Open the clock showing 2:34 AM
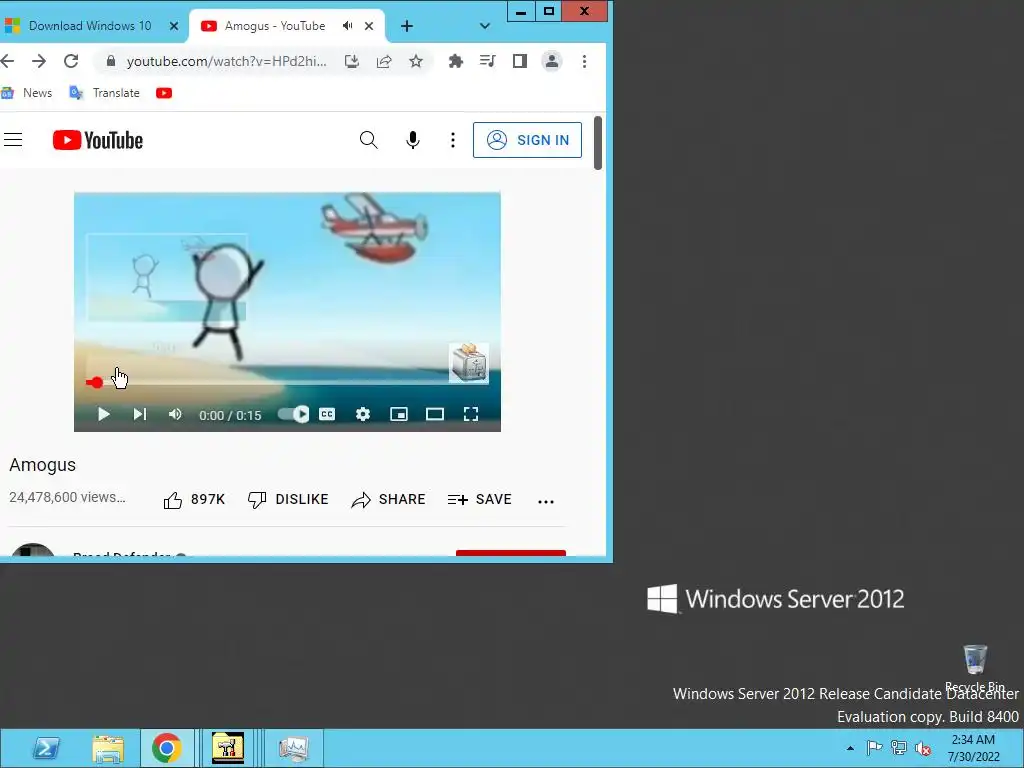Image resolution: width=1024 pixels, height=768 pixels. click(x=974, y=748)
